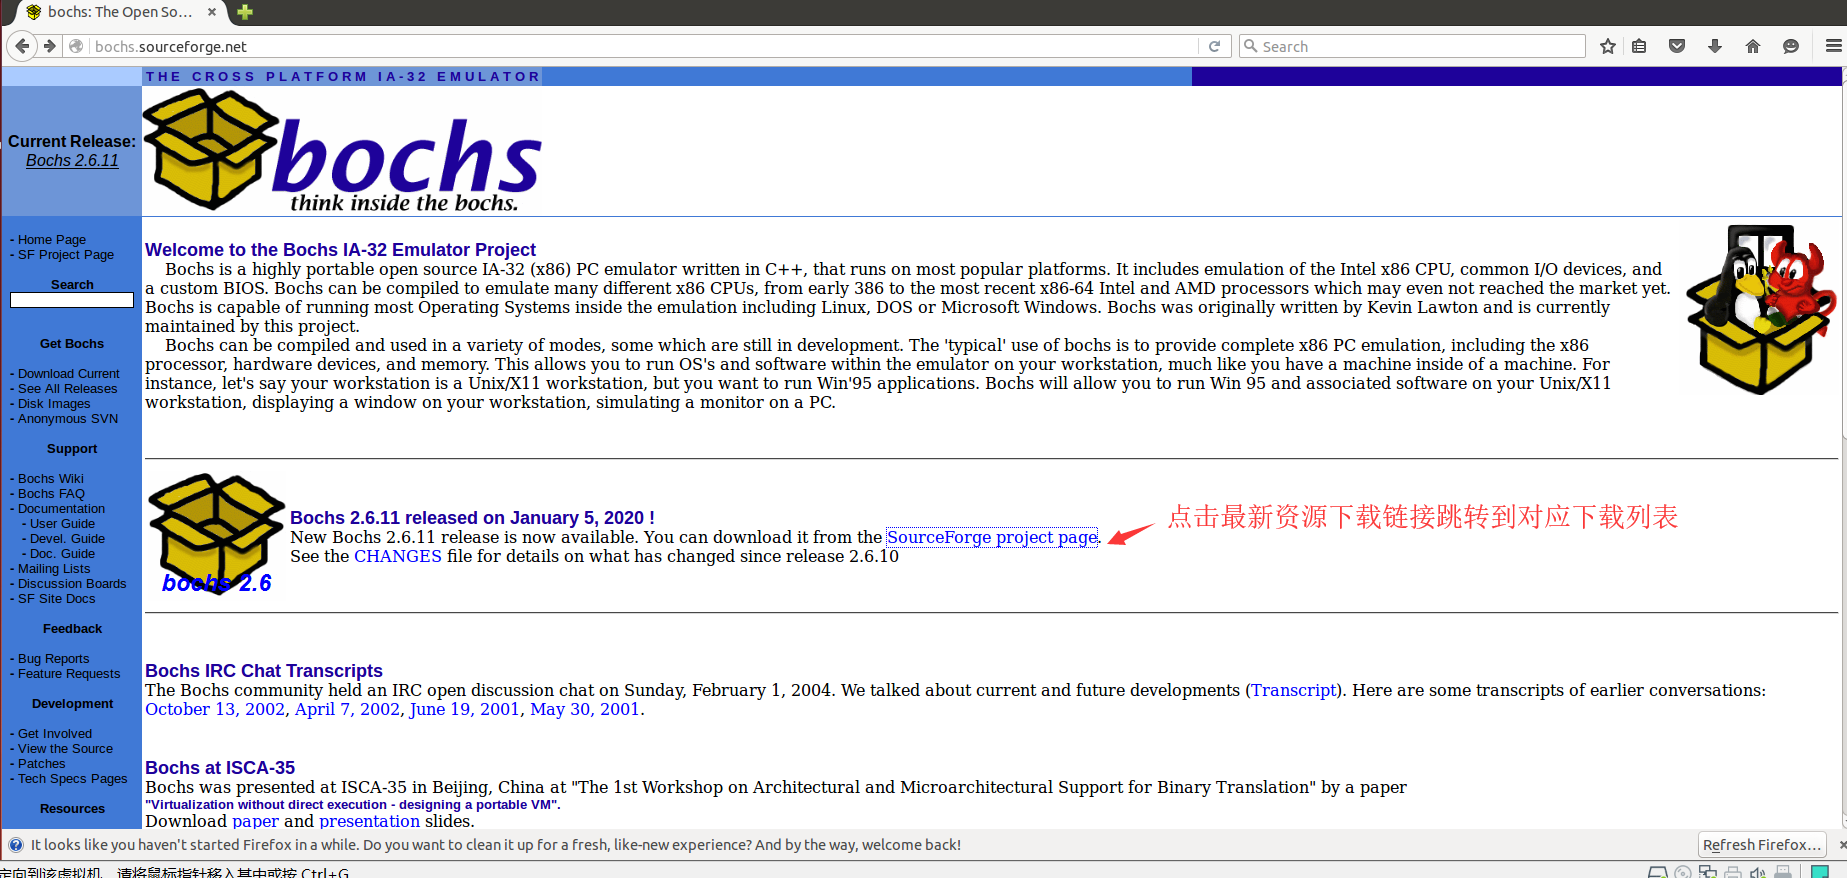Open the October 13, 2002 transcript
Viewport: 1847px width, 878px height.
point(215,709)
